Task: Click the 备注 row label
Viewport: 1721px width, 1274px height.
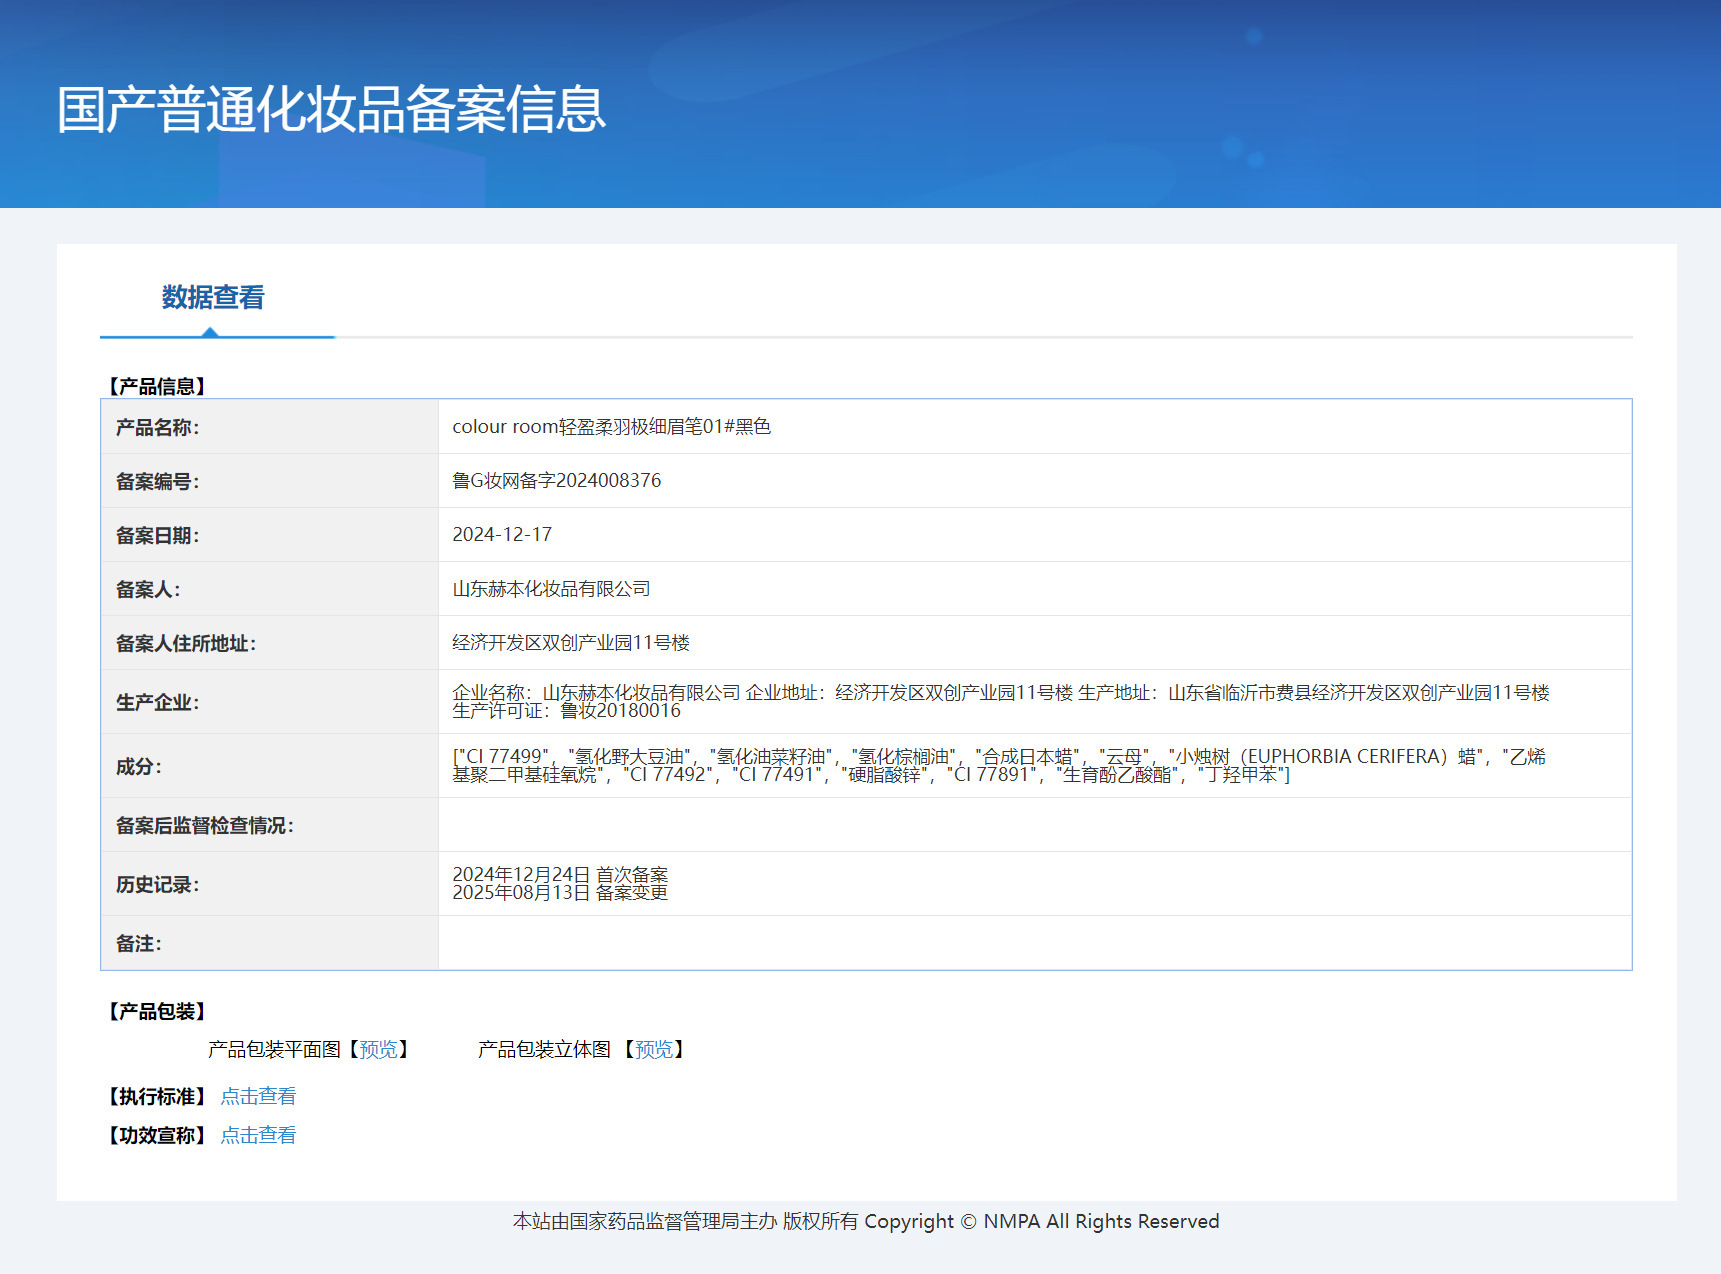Action: tap(138, 944)
